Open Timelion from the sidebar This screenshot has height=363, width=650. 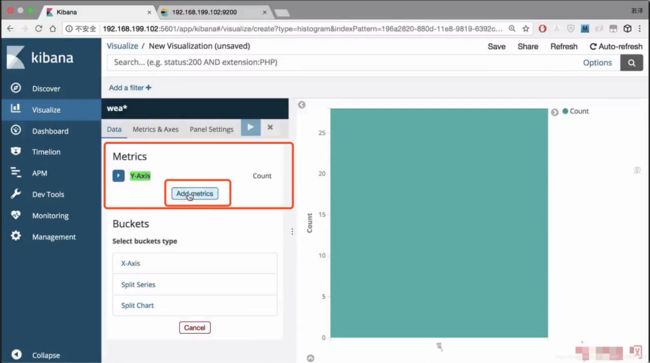click(46, 152)
